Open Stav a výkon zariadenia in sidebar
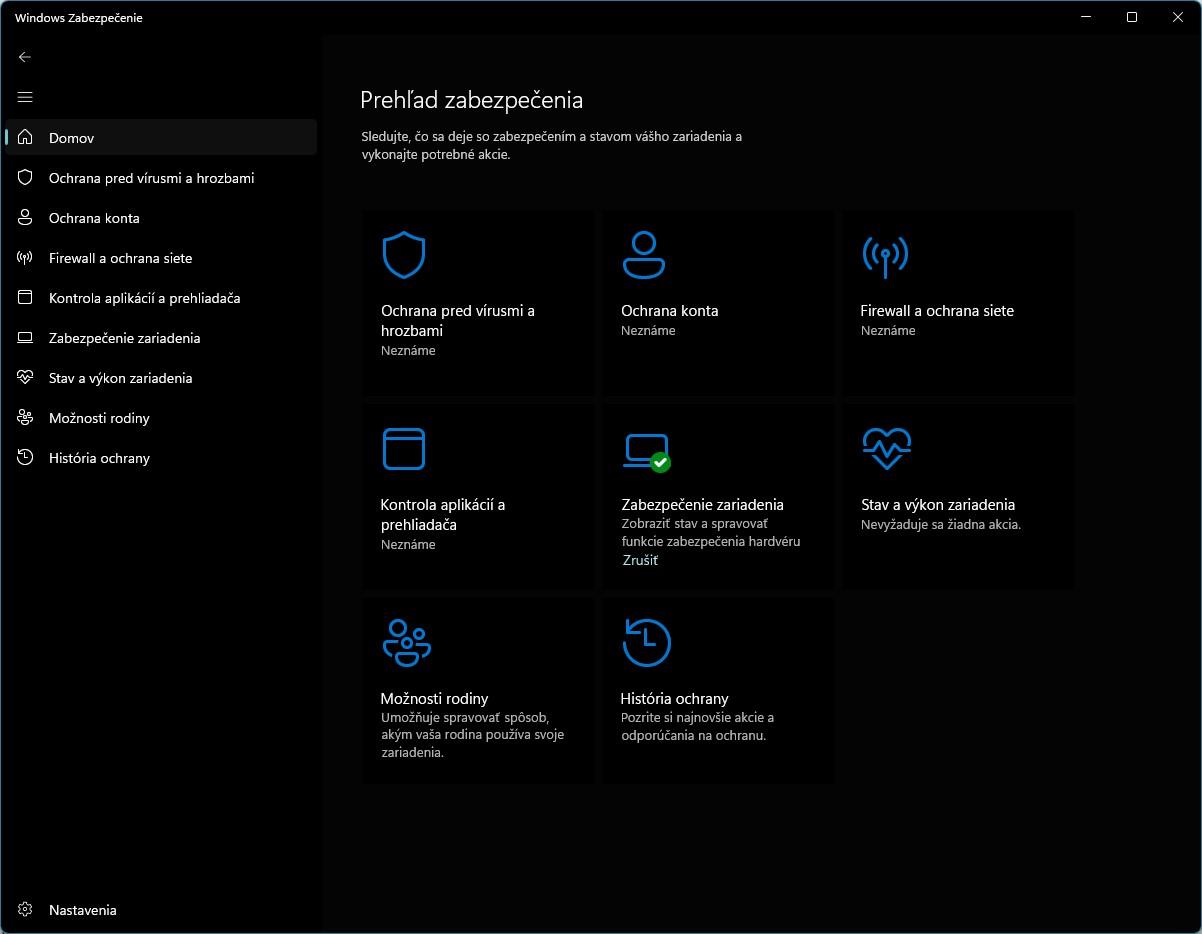 click(x=161, y=378)
